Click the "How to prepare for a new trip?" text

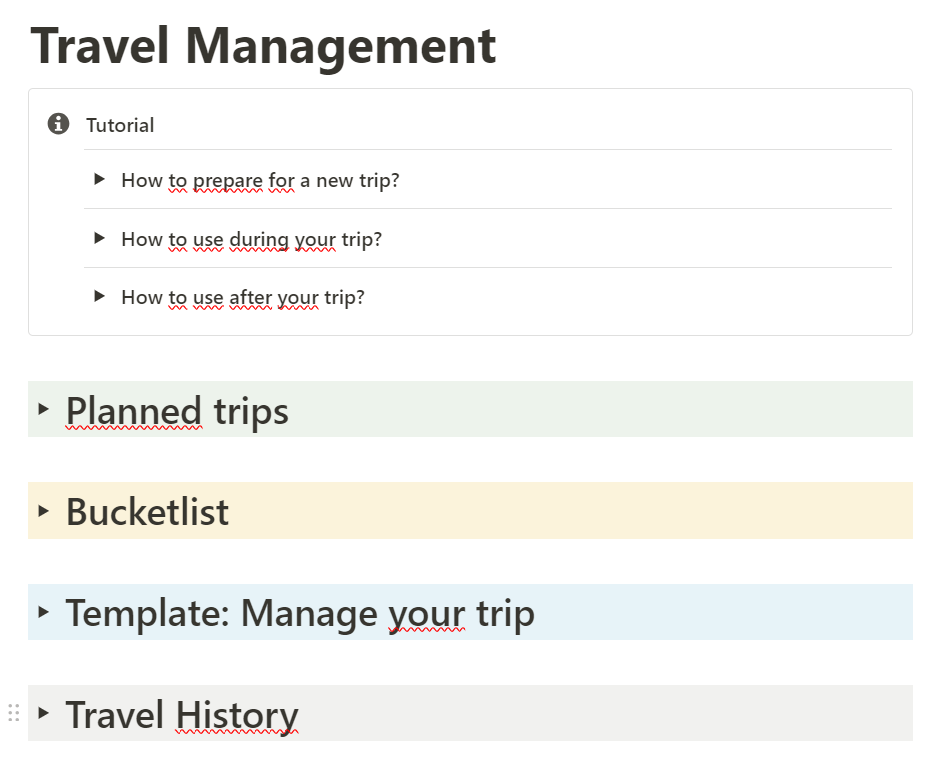click(260, 180)
